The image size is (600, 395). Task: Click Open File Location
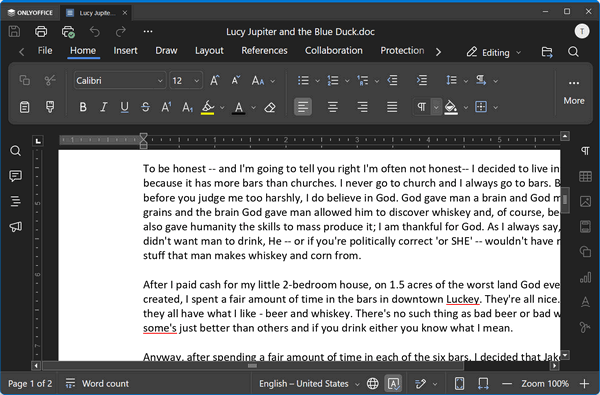[x=547, y=52]
